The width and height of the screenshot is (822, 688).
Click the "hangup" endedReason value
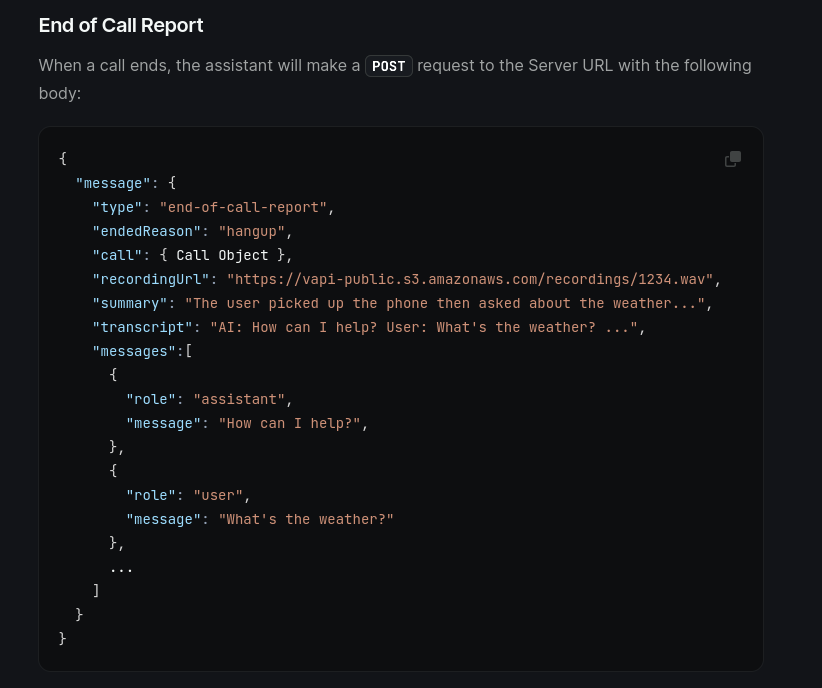[x=253, y=231]
